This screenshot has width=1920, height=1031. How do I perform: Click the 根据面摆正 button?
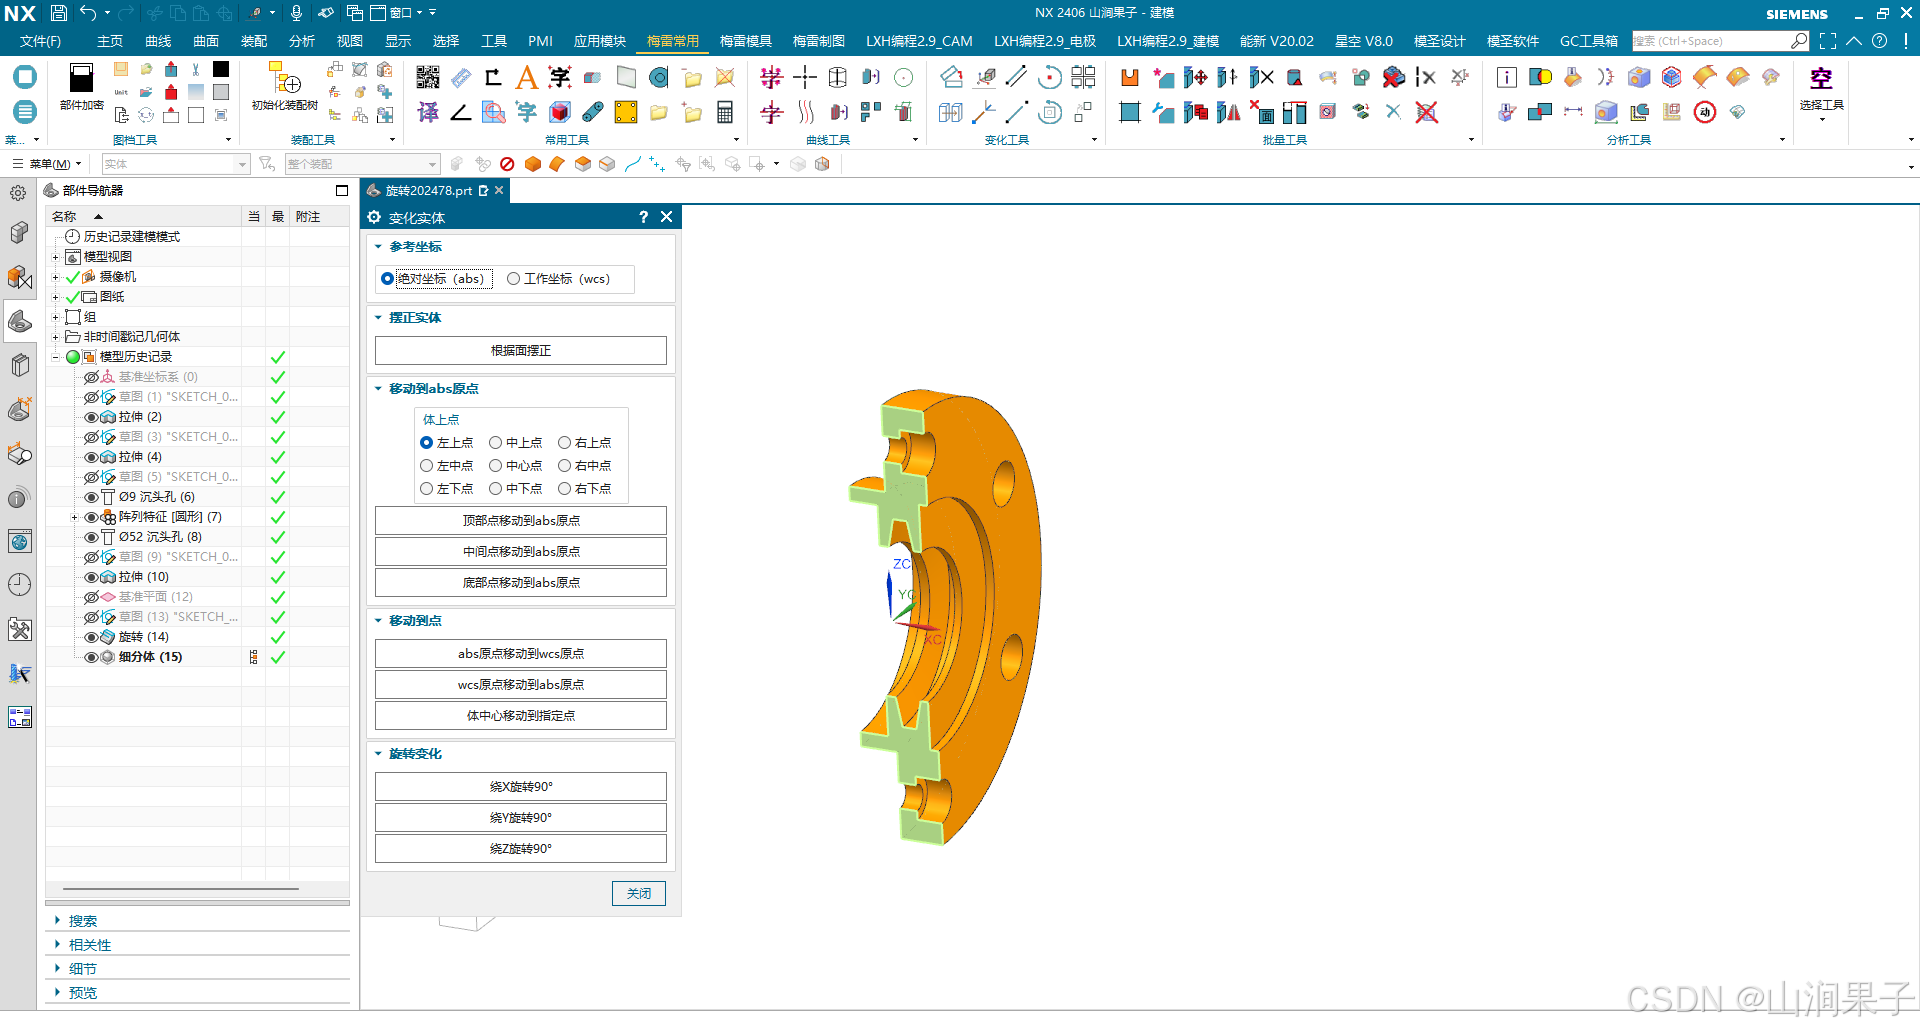tap(521, 351)
